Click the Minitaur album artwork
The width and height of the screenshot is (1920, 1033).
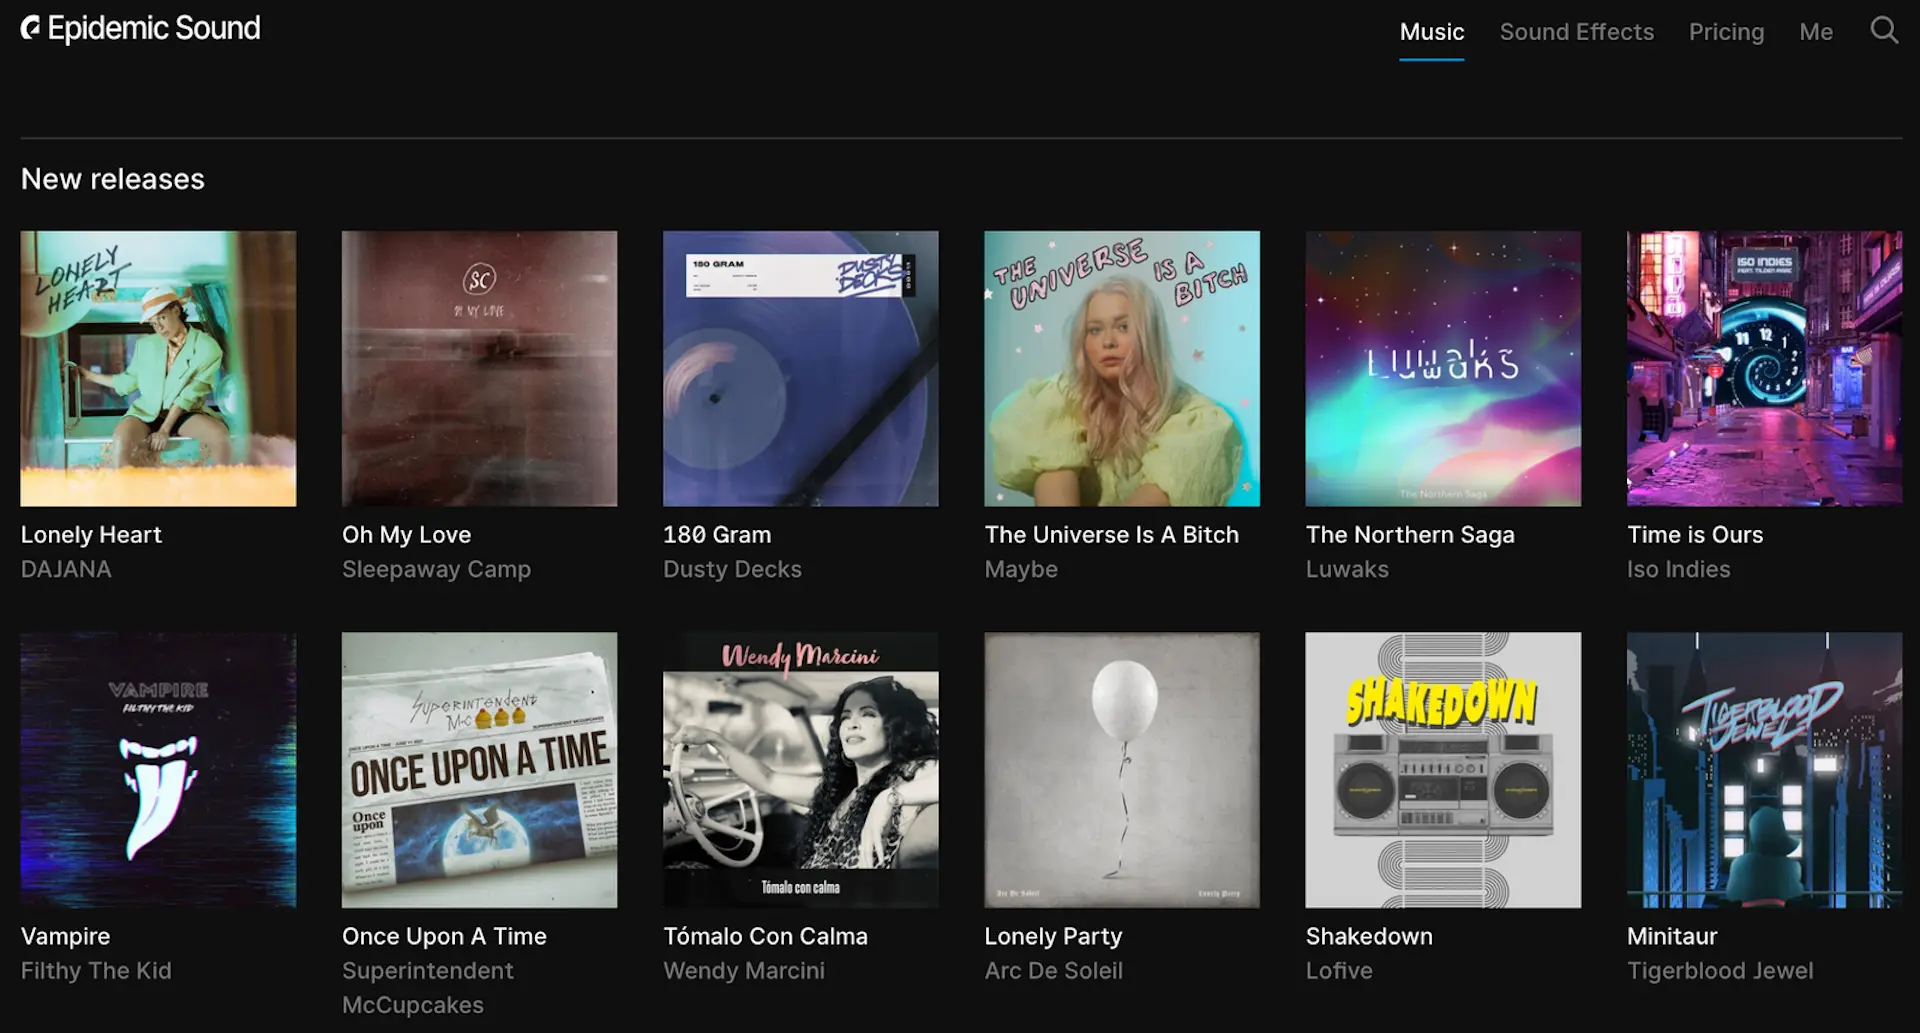(1765, 770)
